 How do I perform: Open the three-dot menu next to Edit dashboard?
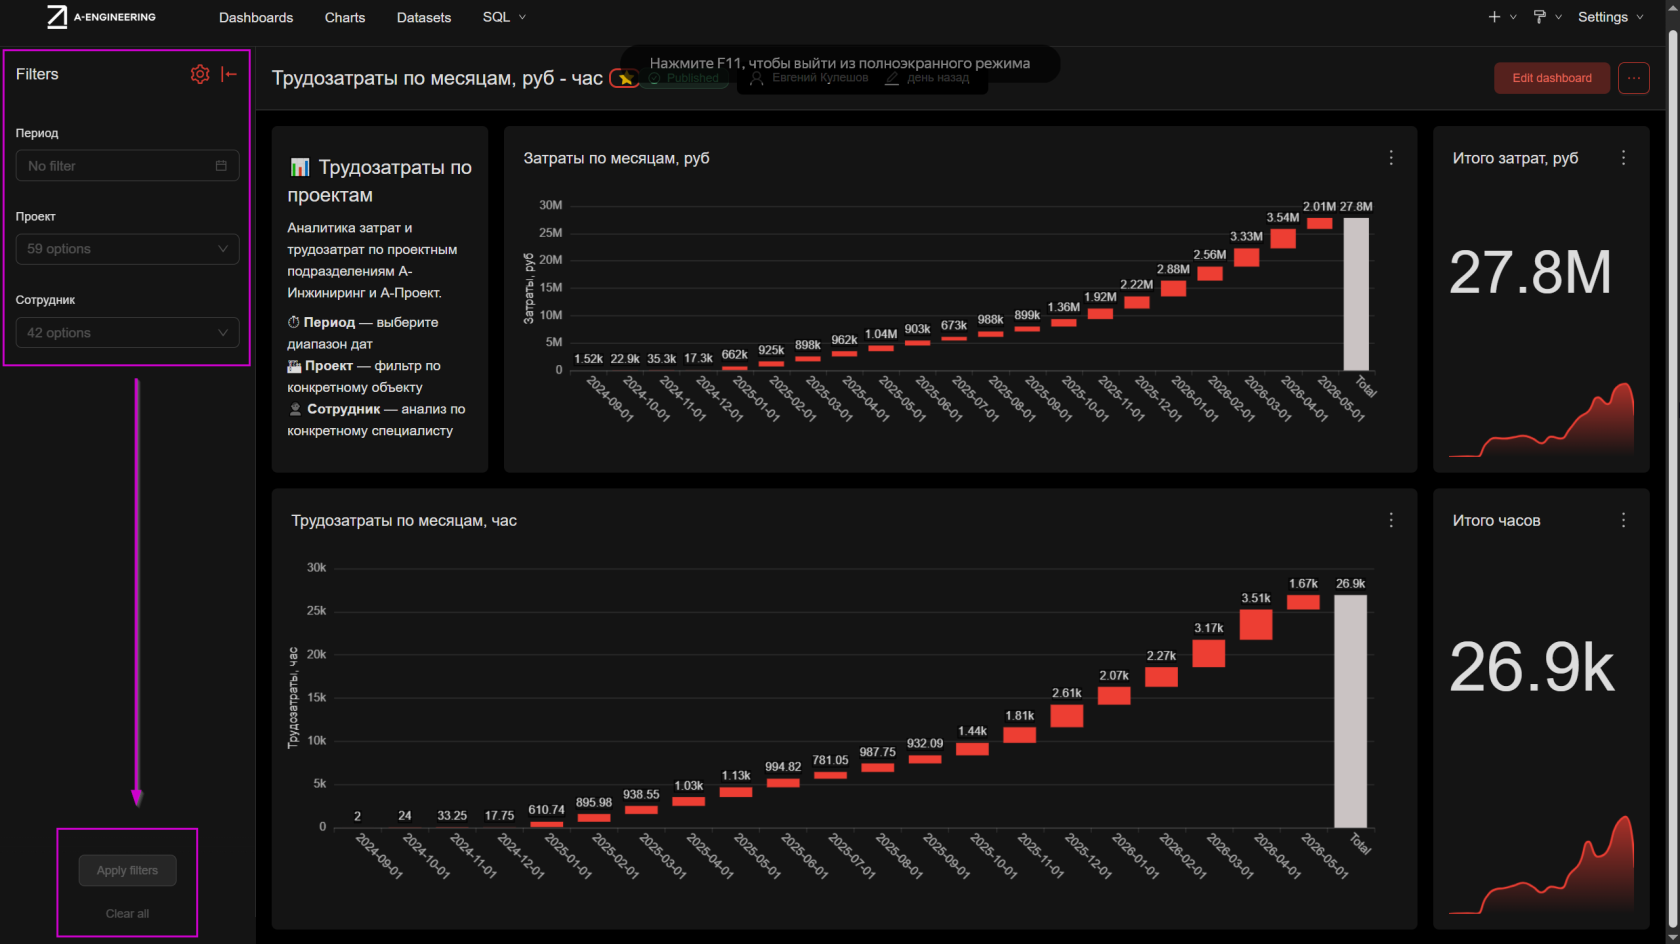click(1634, 78)
